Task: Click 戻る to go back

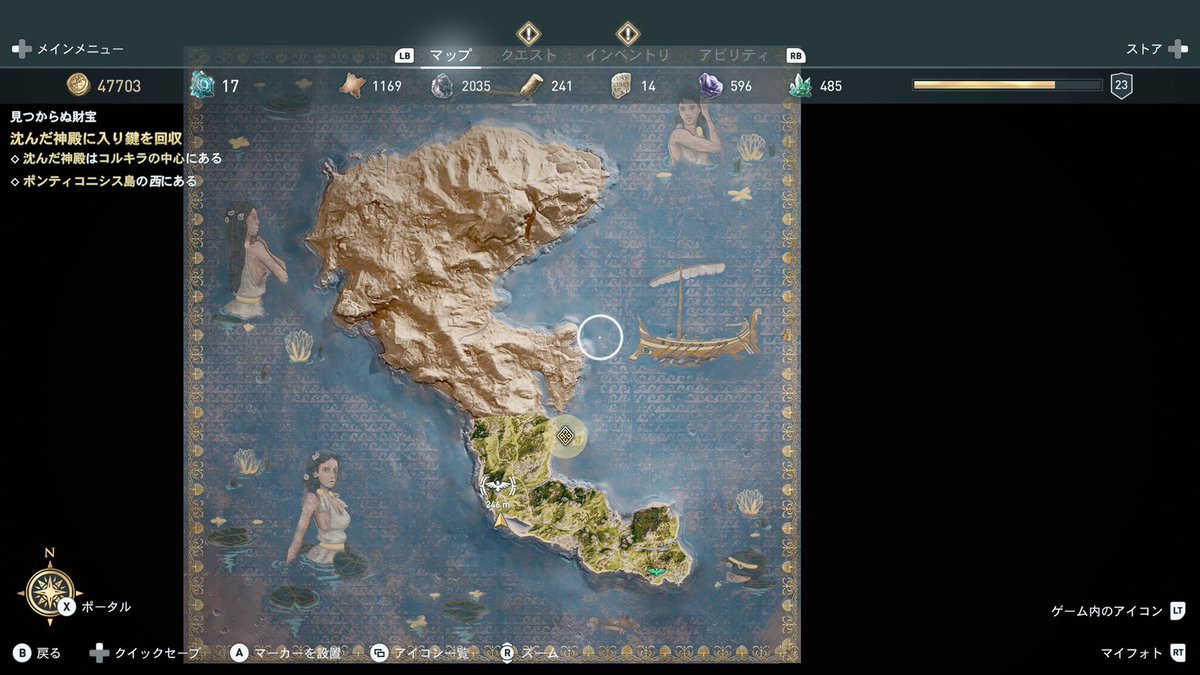Action: (49, 653)
